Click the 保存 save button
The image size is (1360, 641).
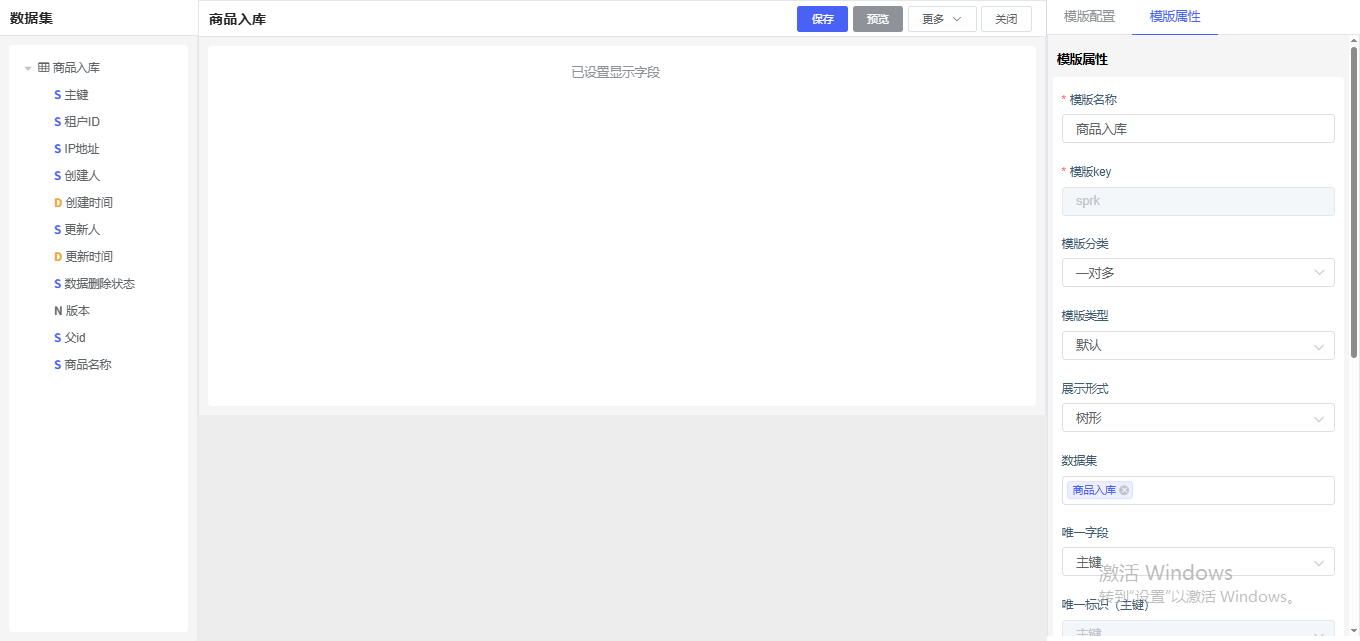(x=821, y=18)
